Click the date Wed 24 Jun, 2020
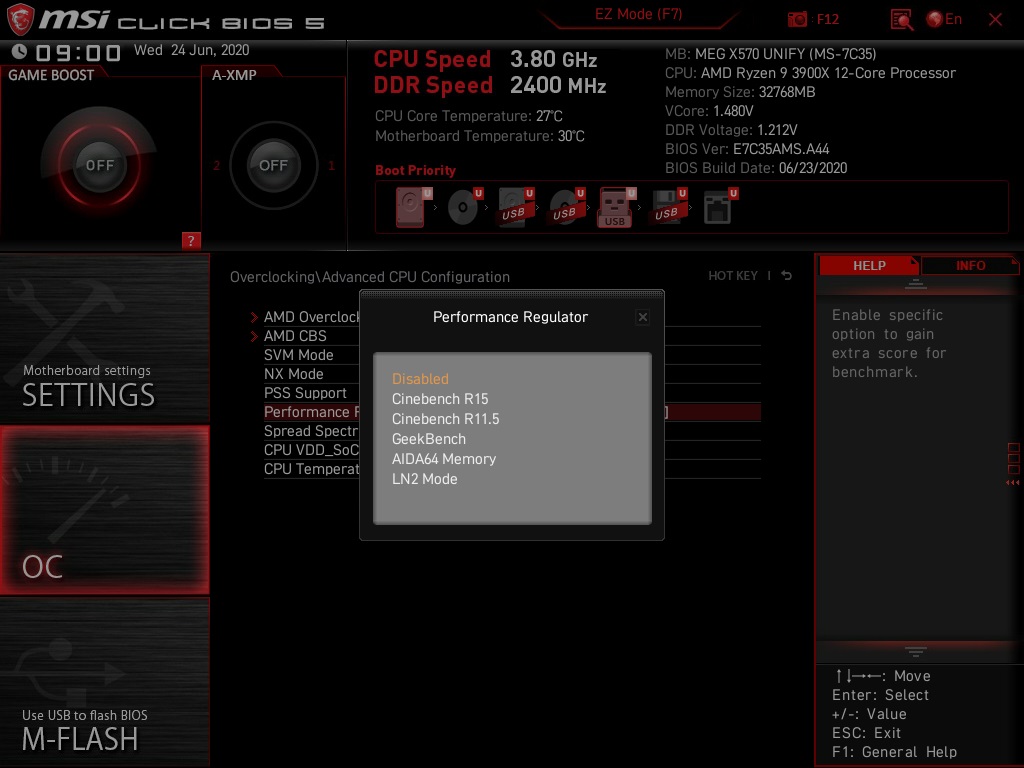 (x=191, y=50)
